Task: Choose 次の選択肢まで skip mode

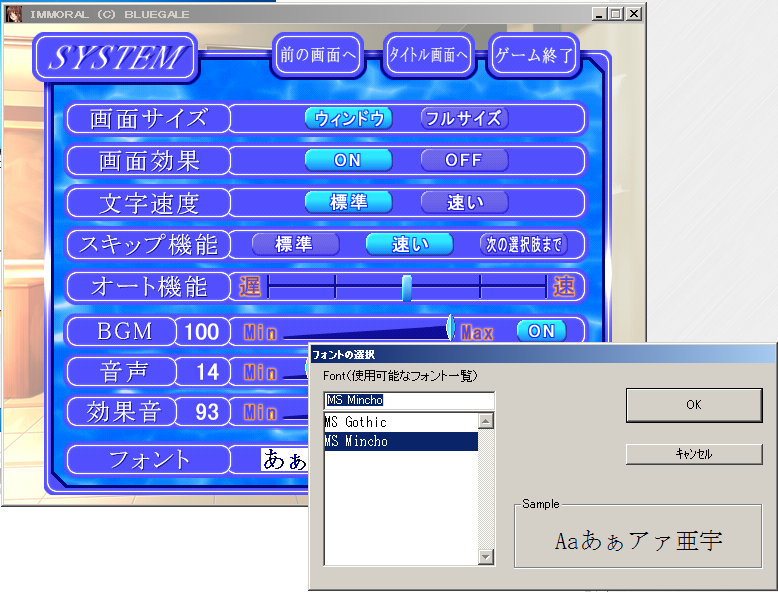Action: tap(523, 244)
